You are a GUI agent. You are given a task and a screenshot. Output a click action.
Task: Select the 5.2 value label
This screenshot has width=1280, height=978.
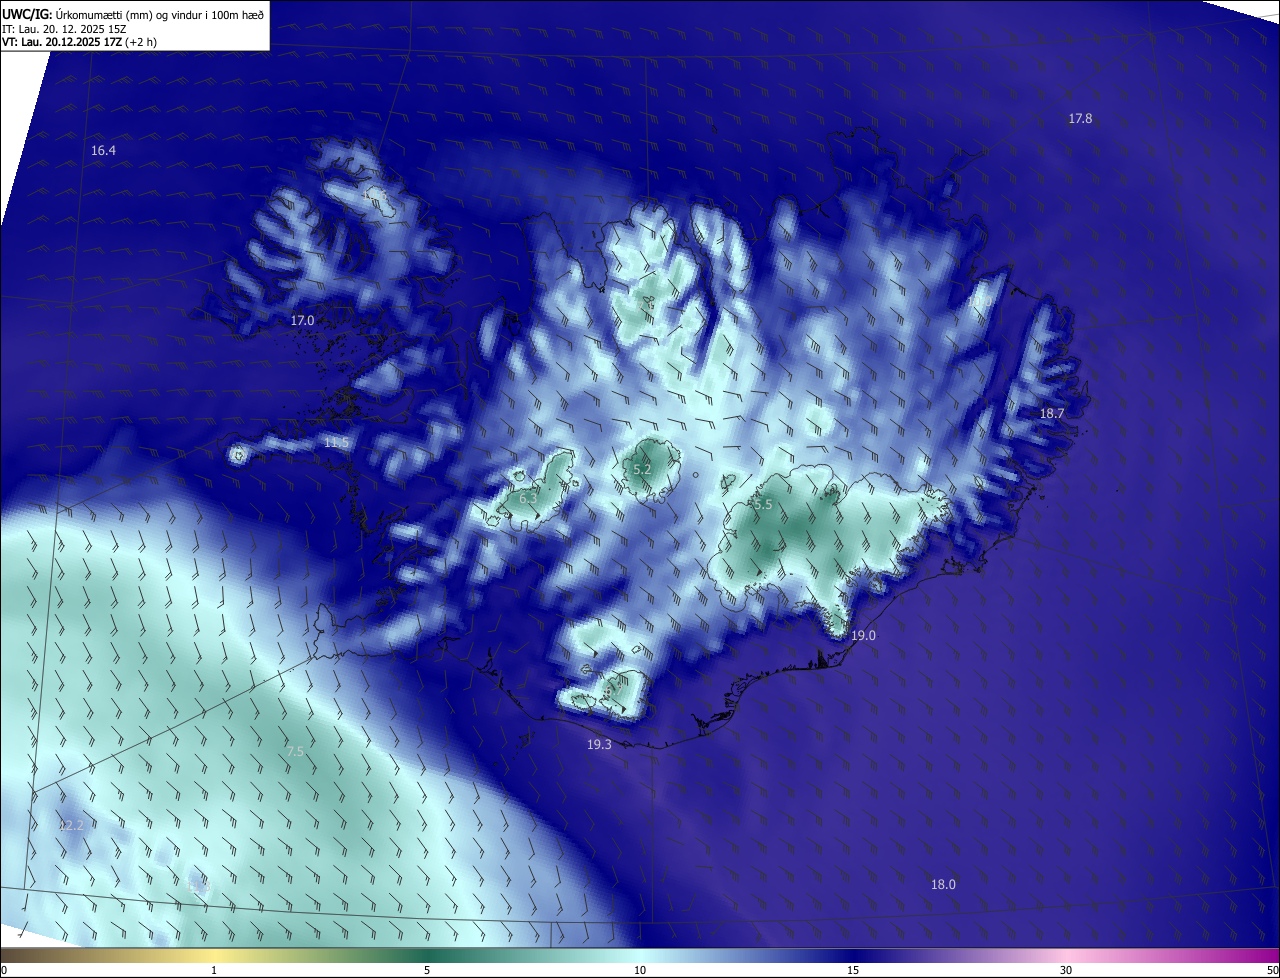coord(642,470)
